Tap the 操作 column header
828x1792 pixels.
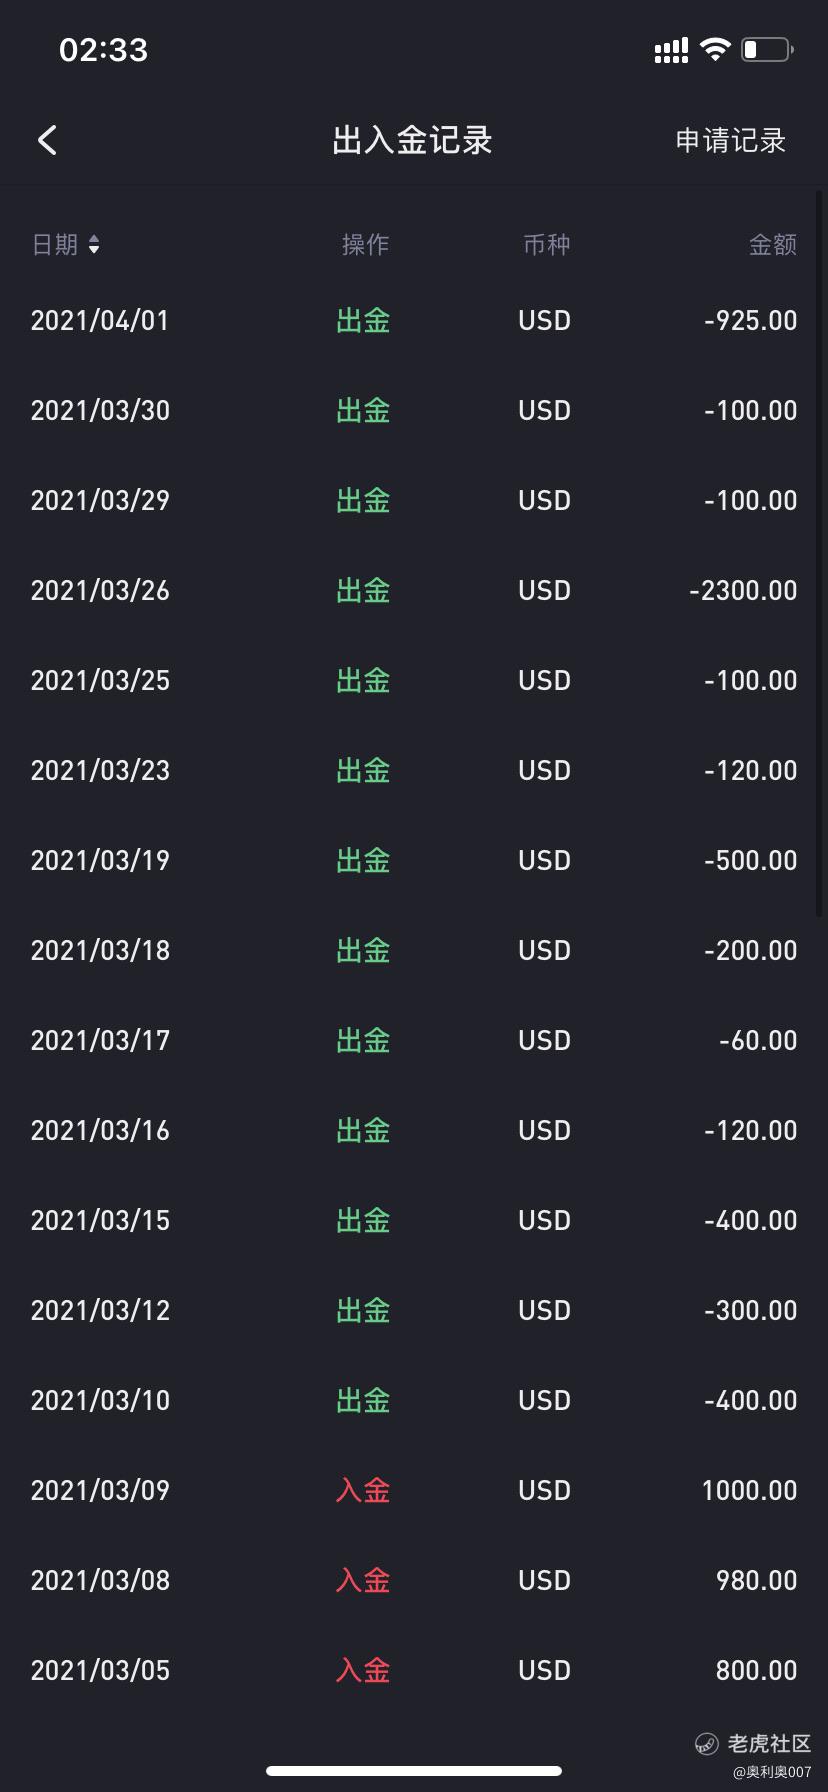tap(365, 245)
